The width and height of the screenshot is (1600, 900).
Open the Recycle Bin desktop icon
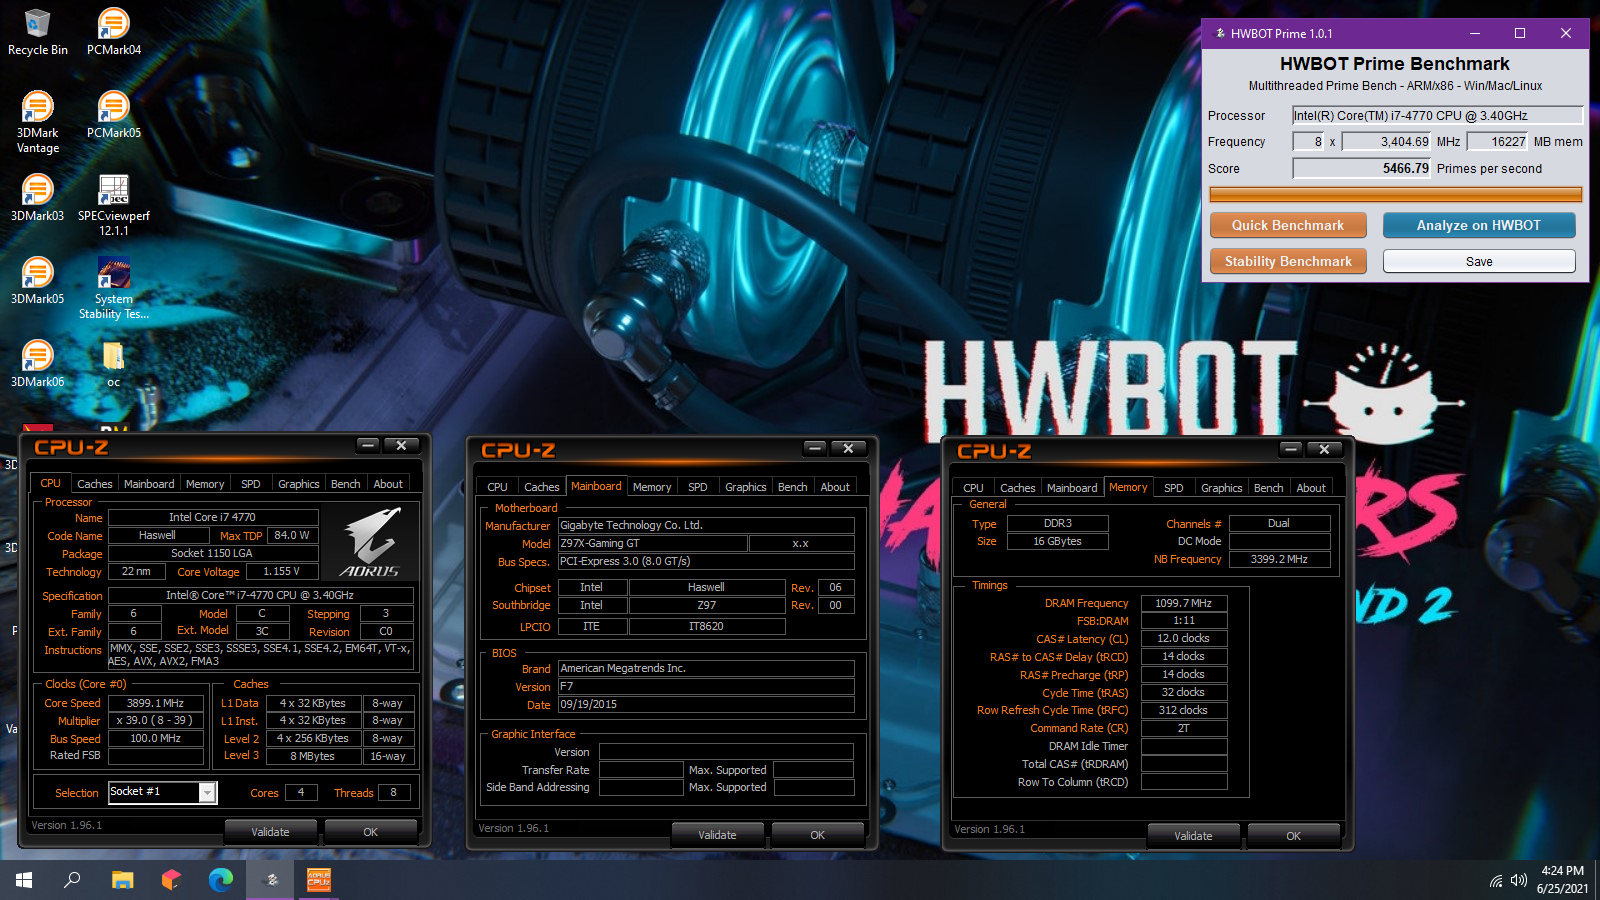click(x=38, y=32)
